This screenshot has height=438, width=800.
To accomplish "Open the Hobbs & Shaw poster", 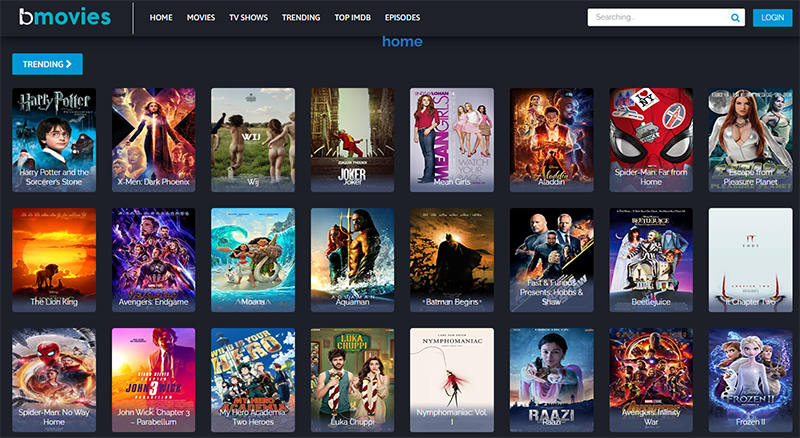I will coord(552,260).
